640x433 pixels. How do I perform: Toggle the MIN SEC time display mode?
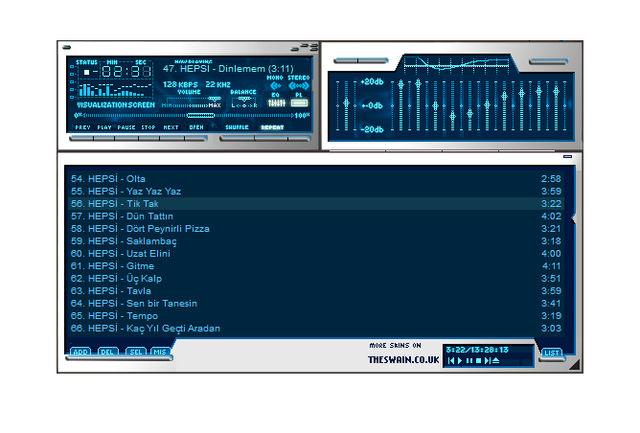coord(126,72)
